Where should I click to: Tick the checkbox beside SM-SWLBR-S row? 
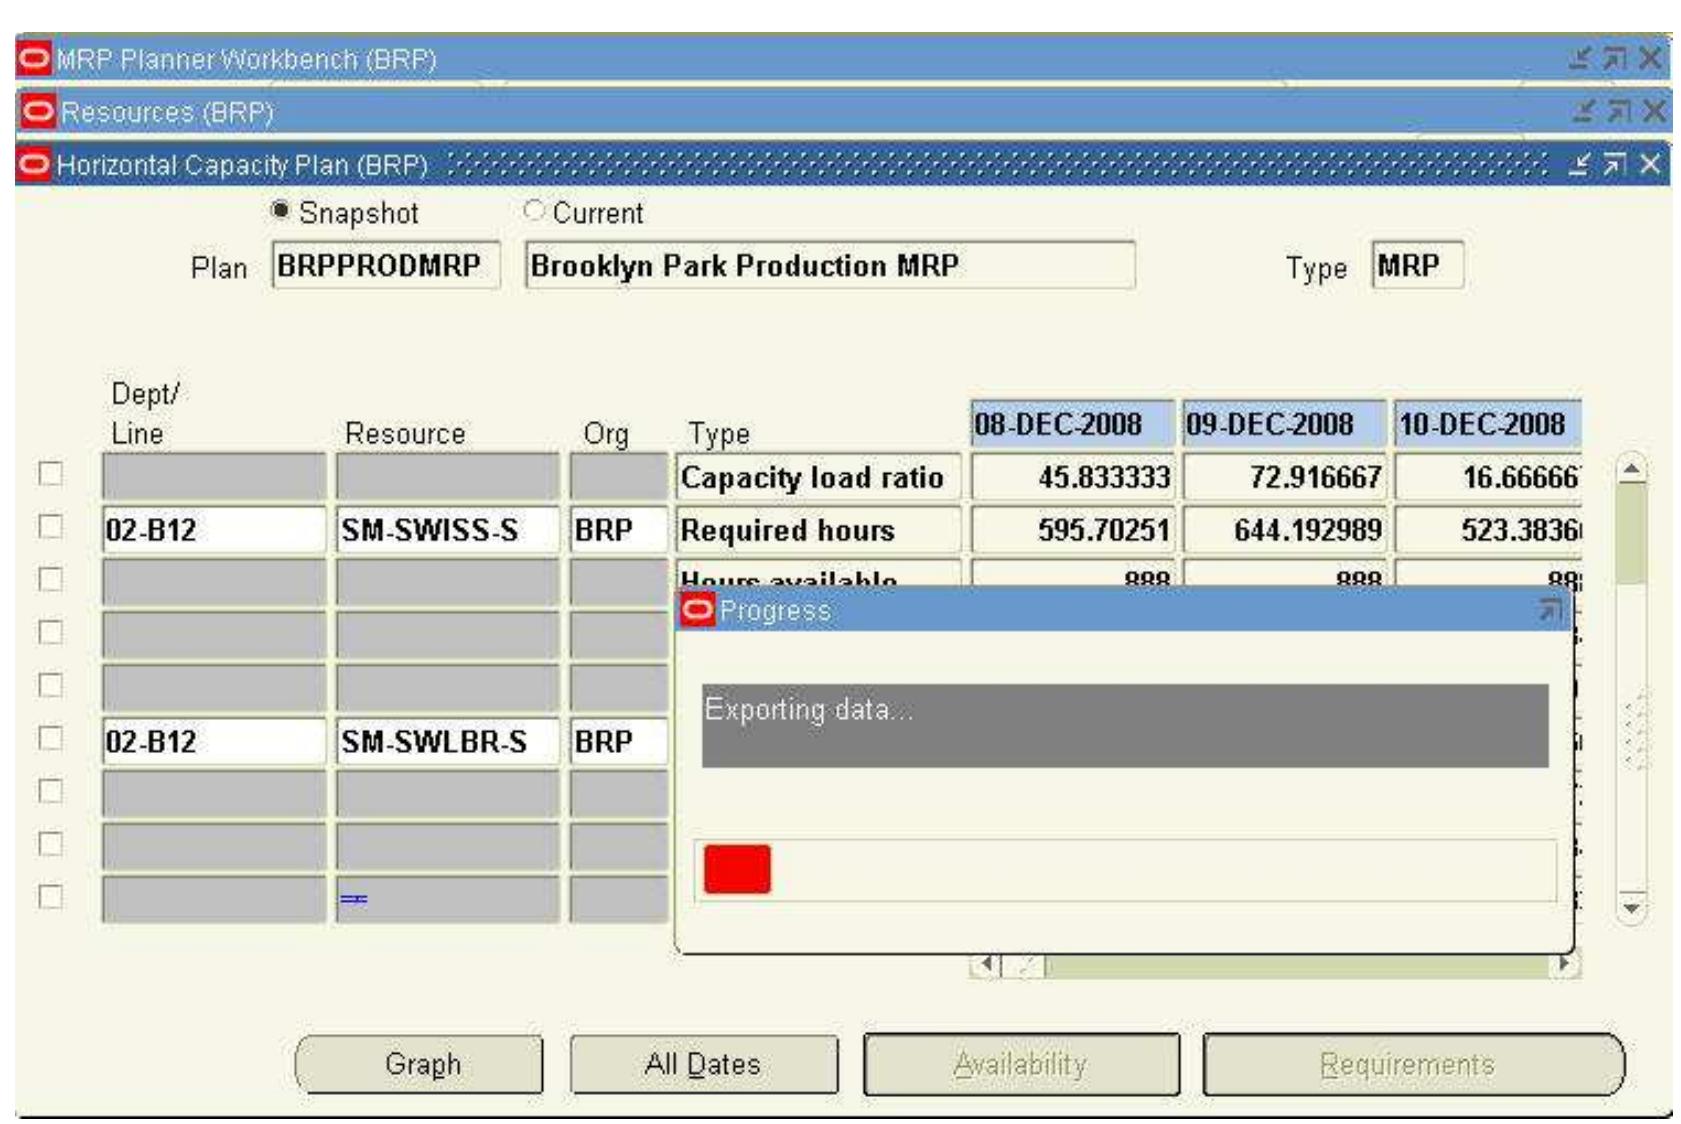50,738
